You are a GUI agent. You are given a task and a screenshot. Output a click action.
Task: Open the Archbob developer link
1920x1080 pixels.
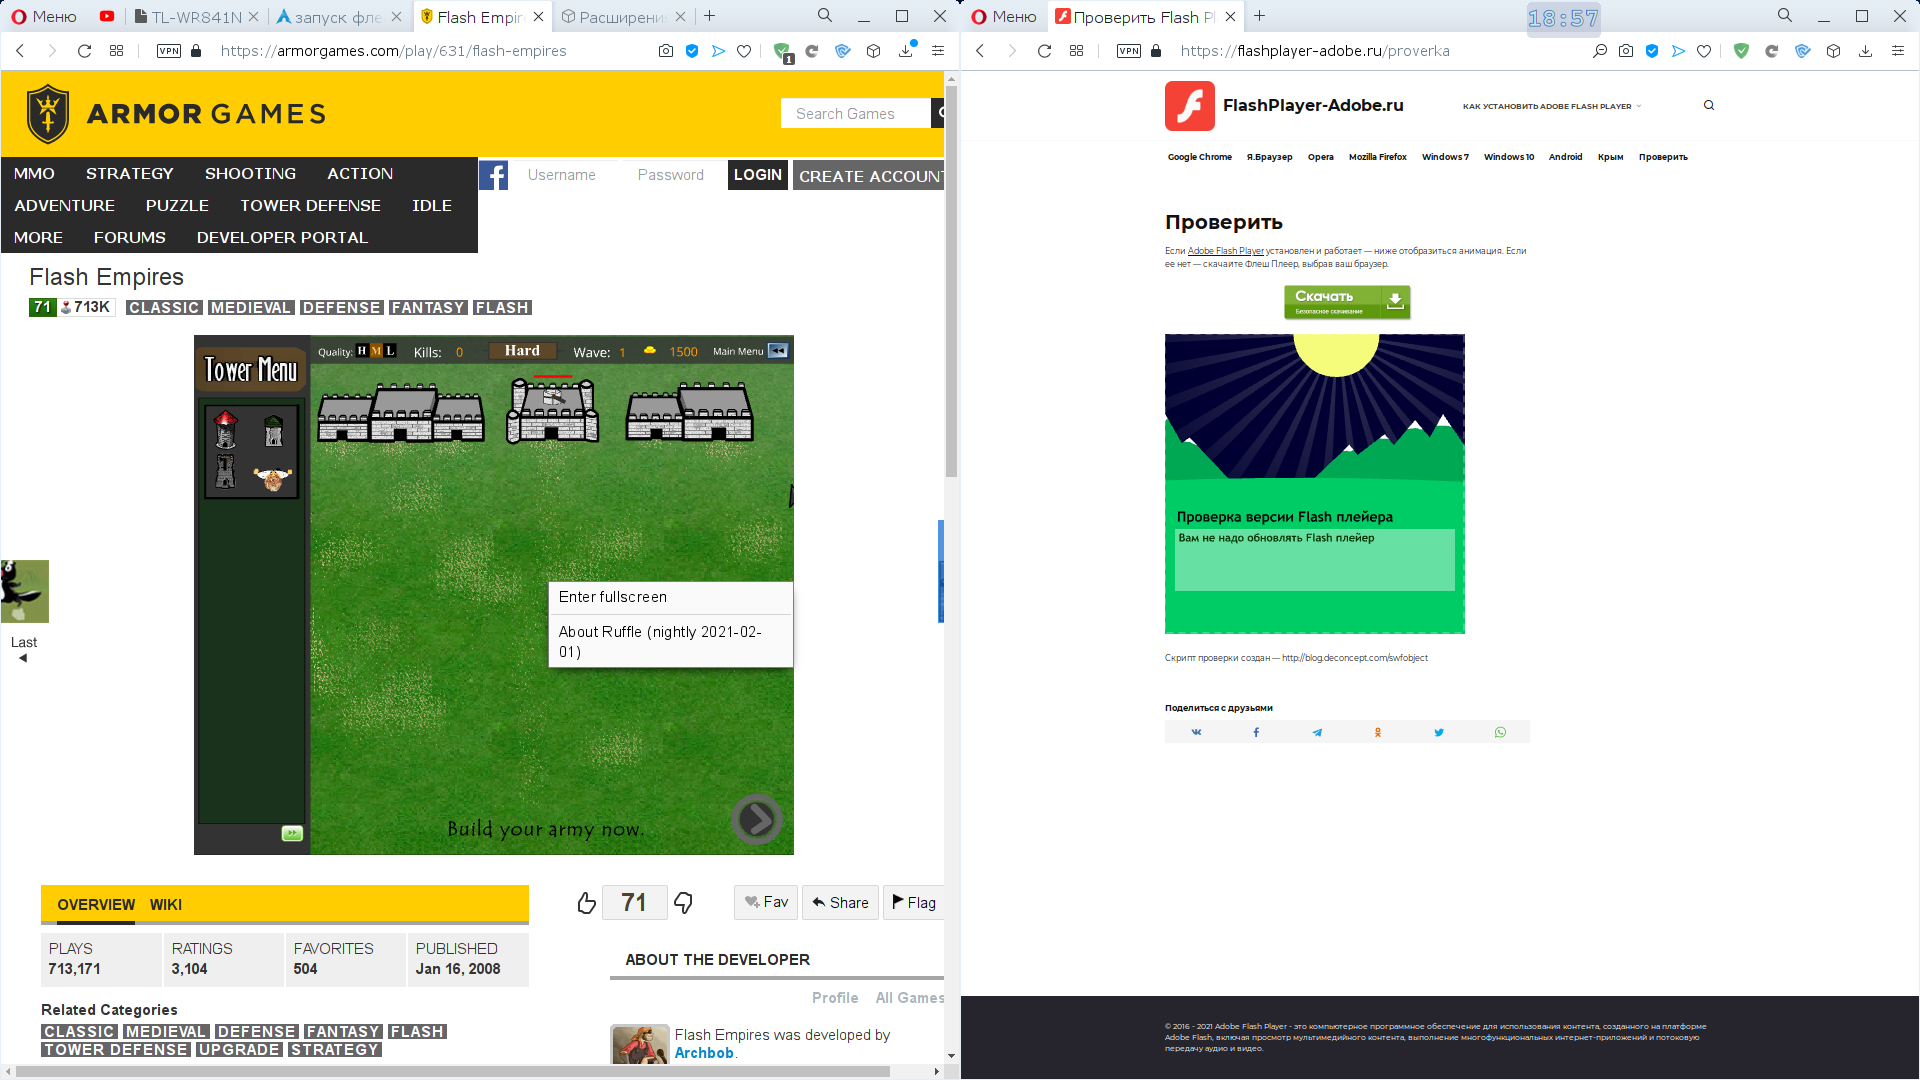point(704,1053)
